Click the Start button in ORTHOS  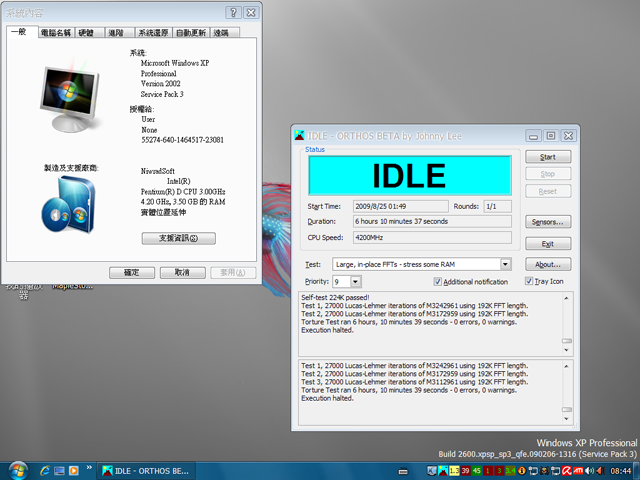click(548, 157)
